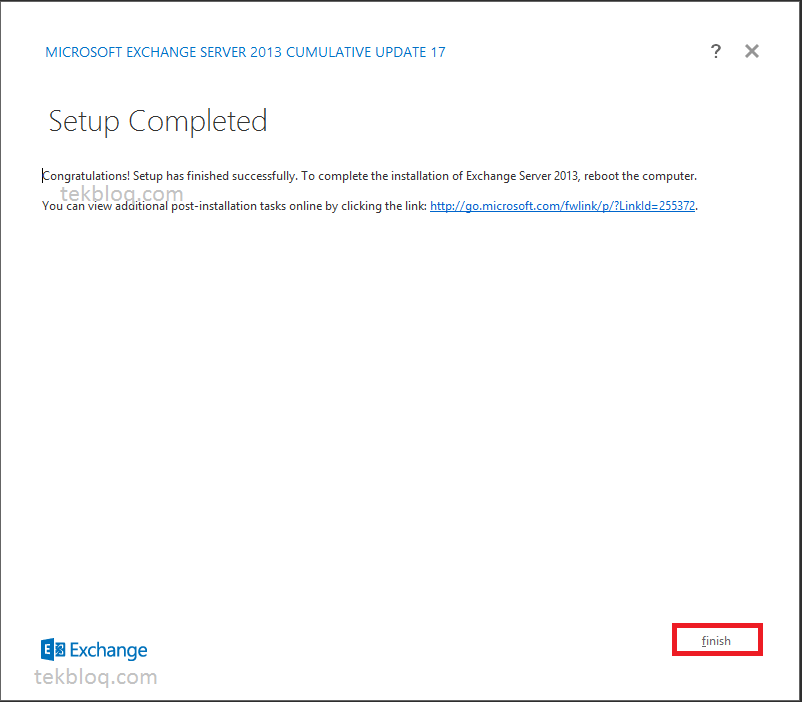Click the Exchange logo icon
Image resolution: width=802 pixels, height=702 pixels.
point(53,649)
